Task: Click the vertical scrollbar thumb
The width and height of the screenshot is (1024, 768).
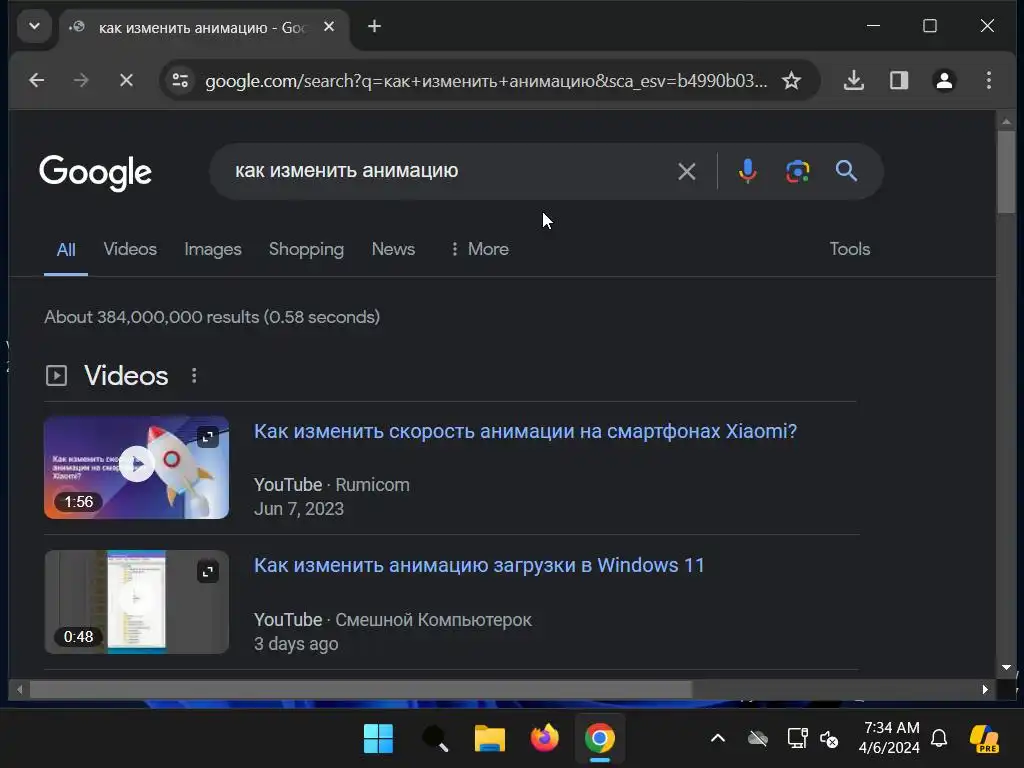Action: [1006, 172]
